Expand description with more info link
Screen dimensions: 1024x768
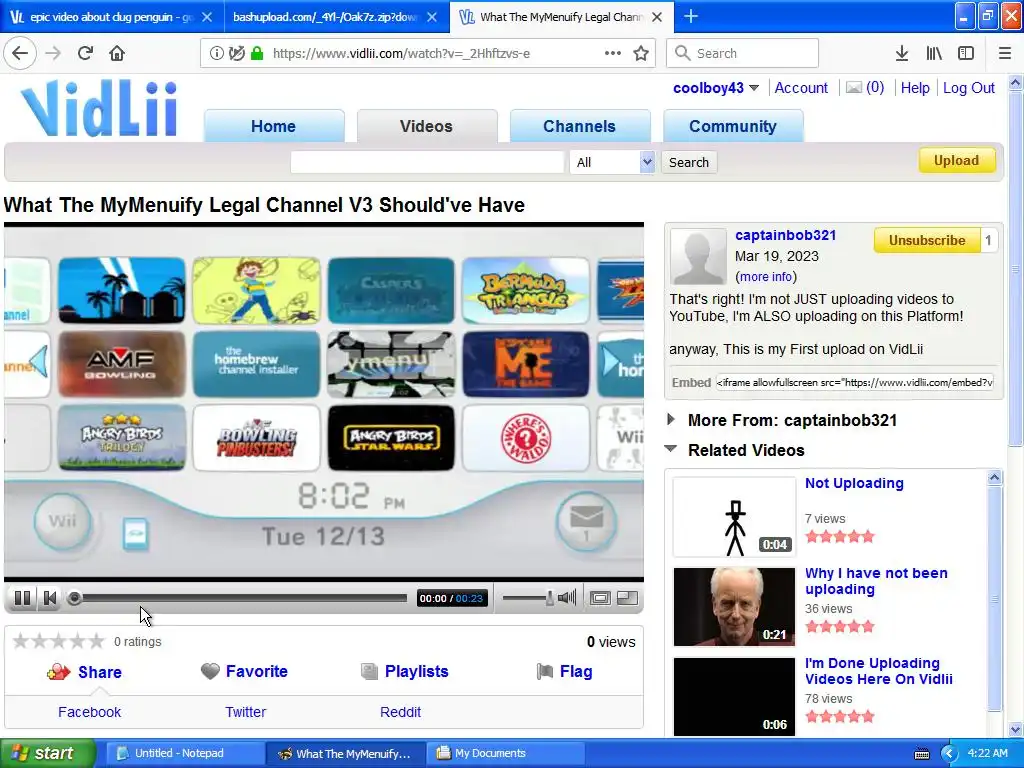[766, 277]
